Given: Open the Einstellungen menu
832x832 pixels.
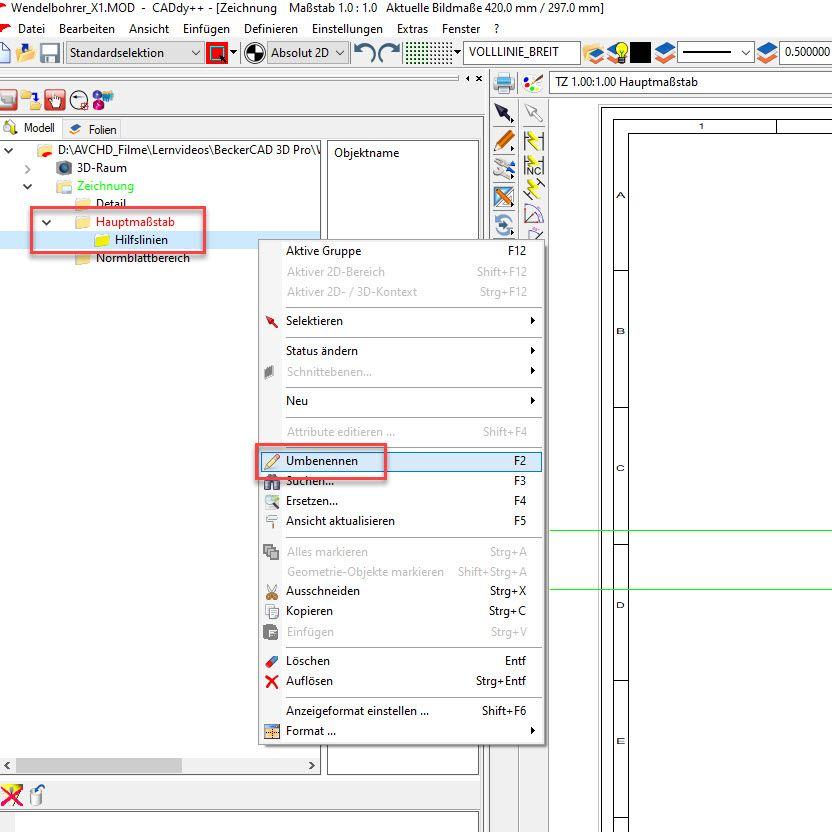Looking at the screenshot, I should coord(347,29).
